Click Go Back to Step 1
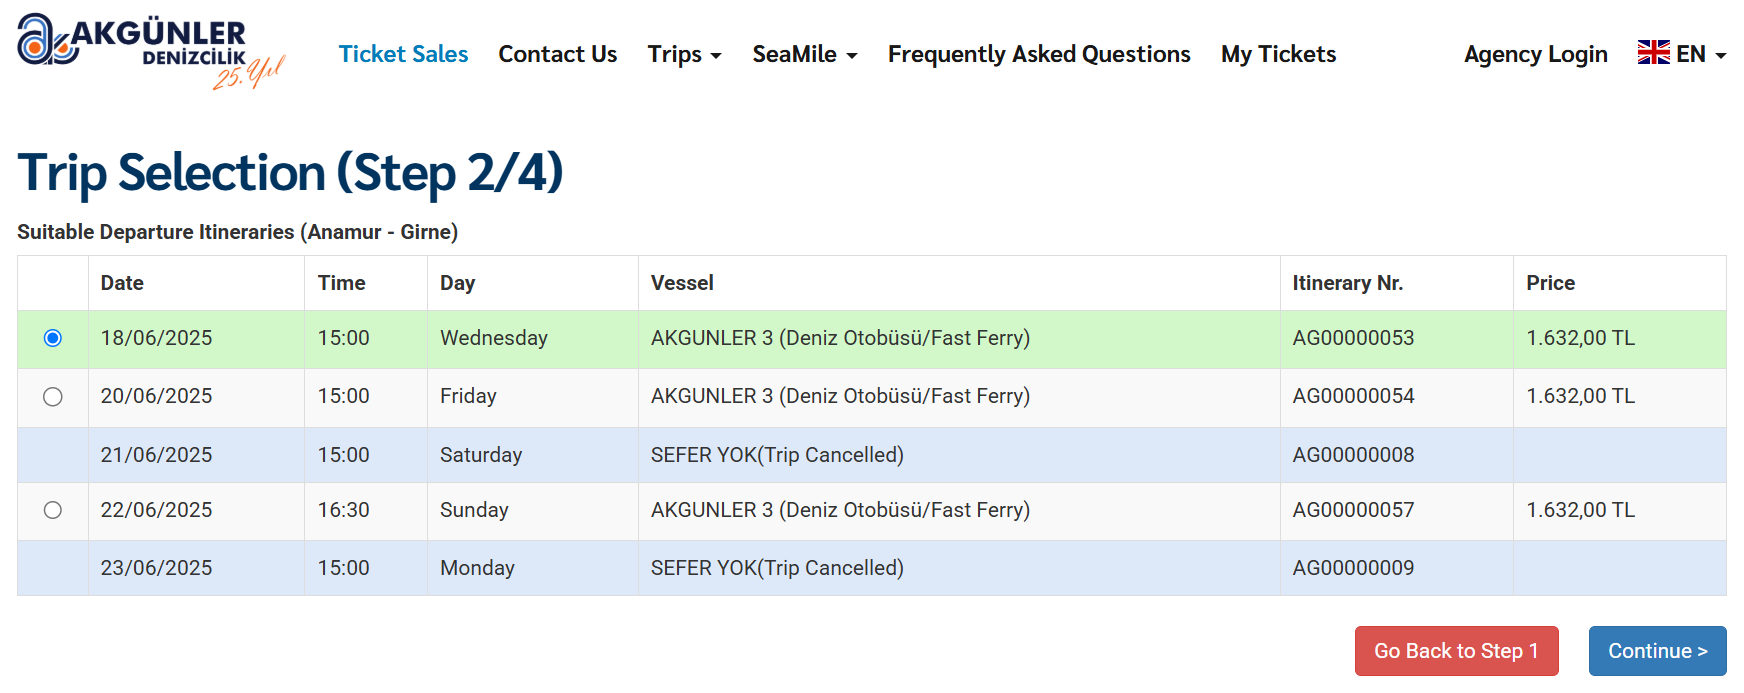This screenshot has height=693, width=1744. tap(1456, 651)
